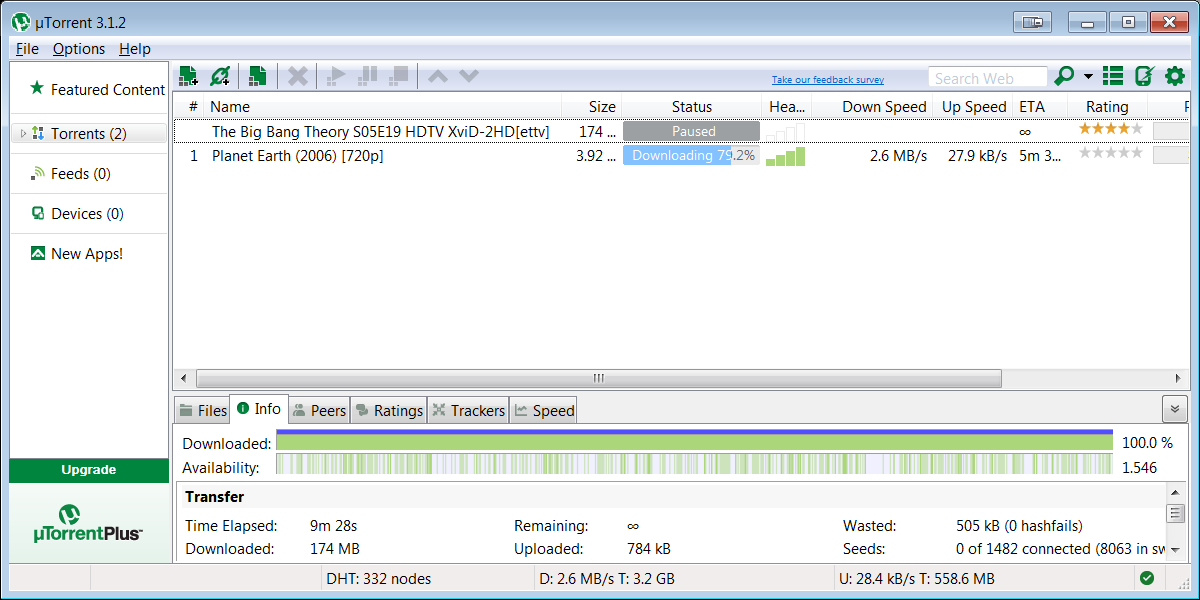Click the Create New Torrent icon
This screenshot has height=600, width=1200.
257,75
